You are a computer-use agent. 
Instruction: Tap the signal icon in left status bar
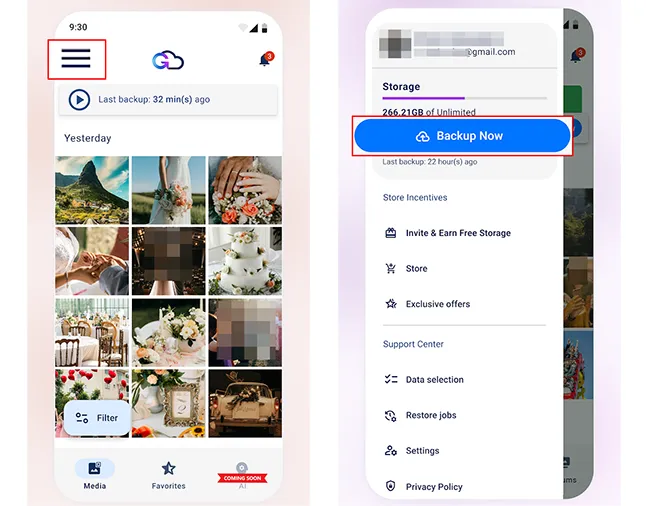(x=253, y=28)
